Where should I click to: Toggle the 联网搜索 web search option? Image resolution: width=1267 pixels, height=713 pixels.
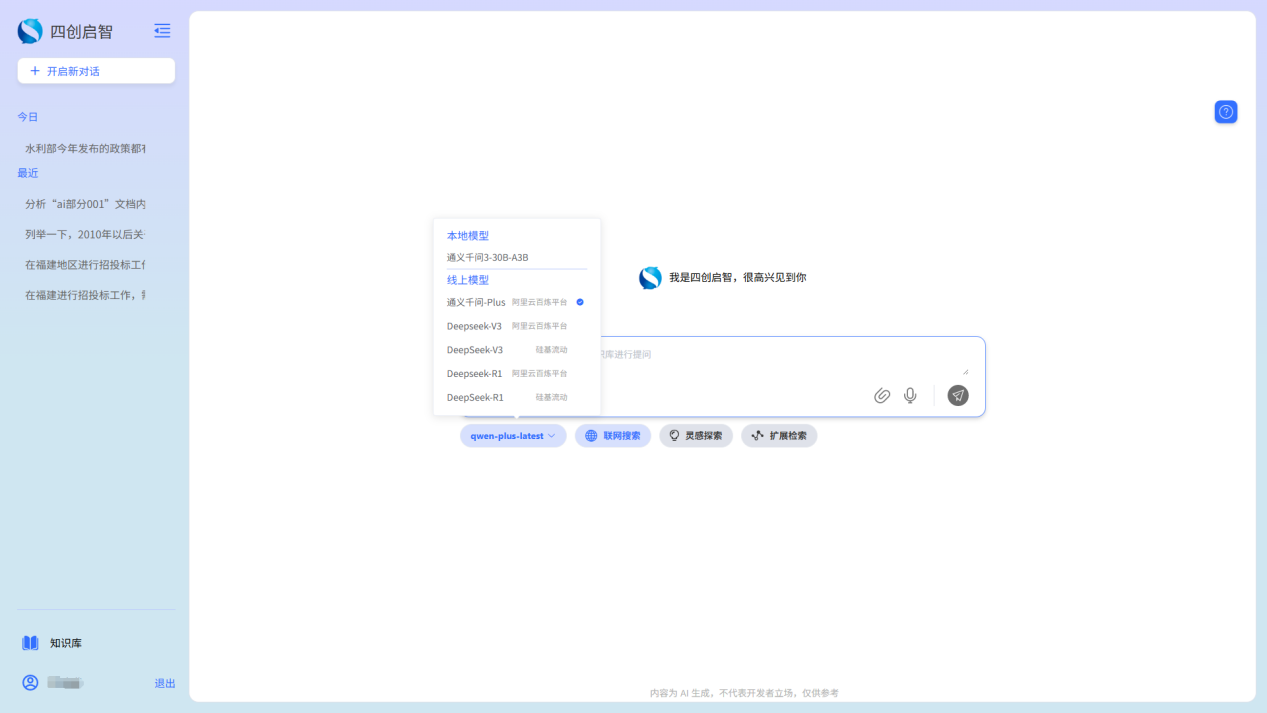point(613,436)
